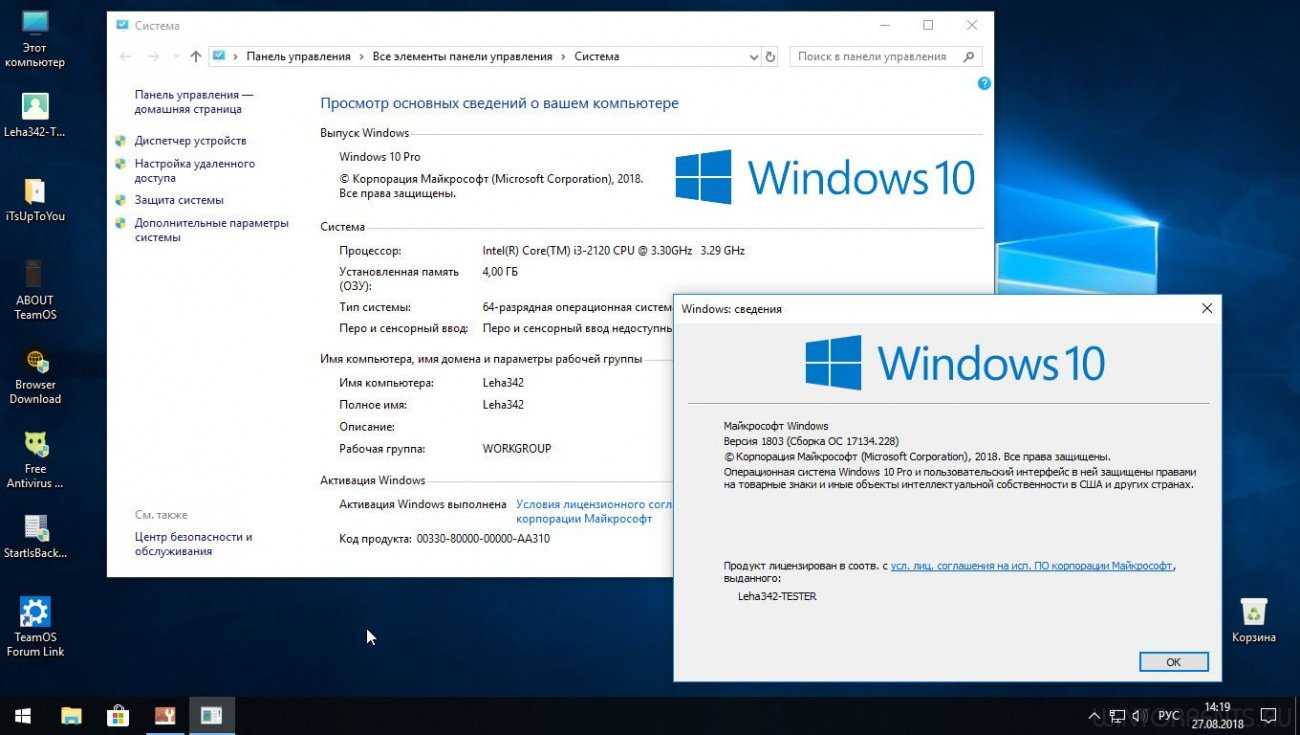Click the усл. лиц. соглашения link in dialog

pyautogui.click(x=1031, y=566)
